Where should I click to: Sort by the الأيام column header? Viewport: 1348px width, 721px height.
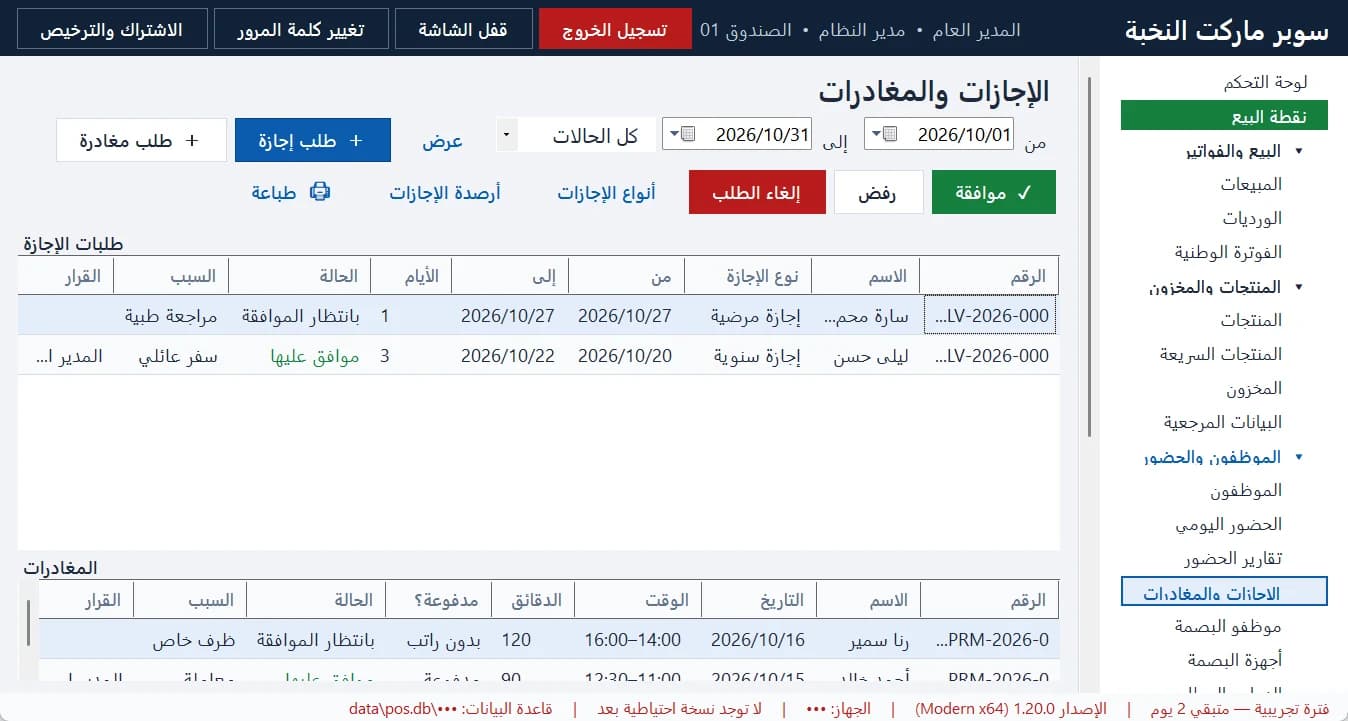411,275
